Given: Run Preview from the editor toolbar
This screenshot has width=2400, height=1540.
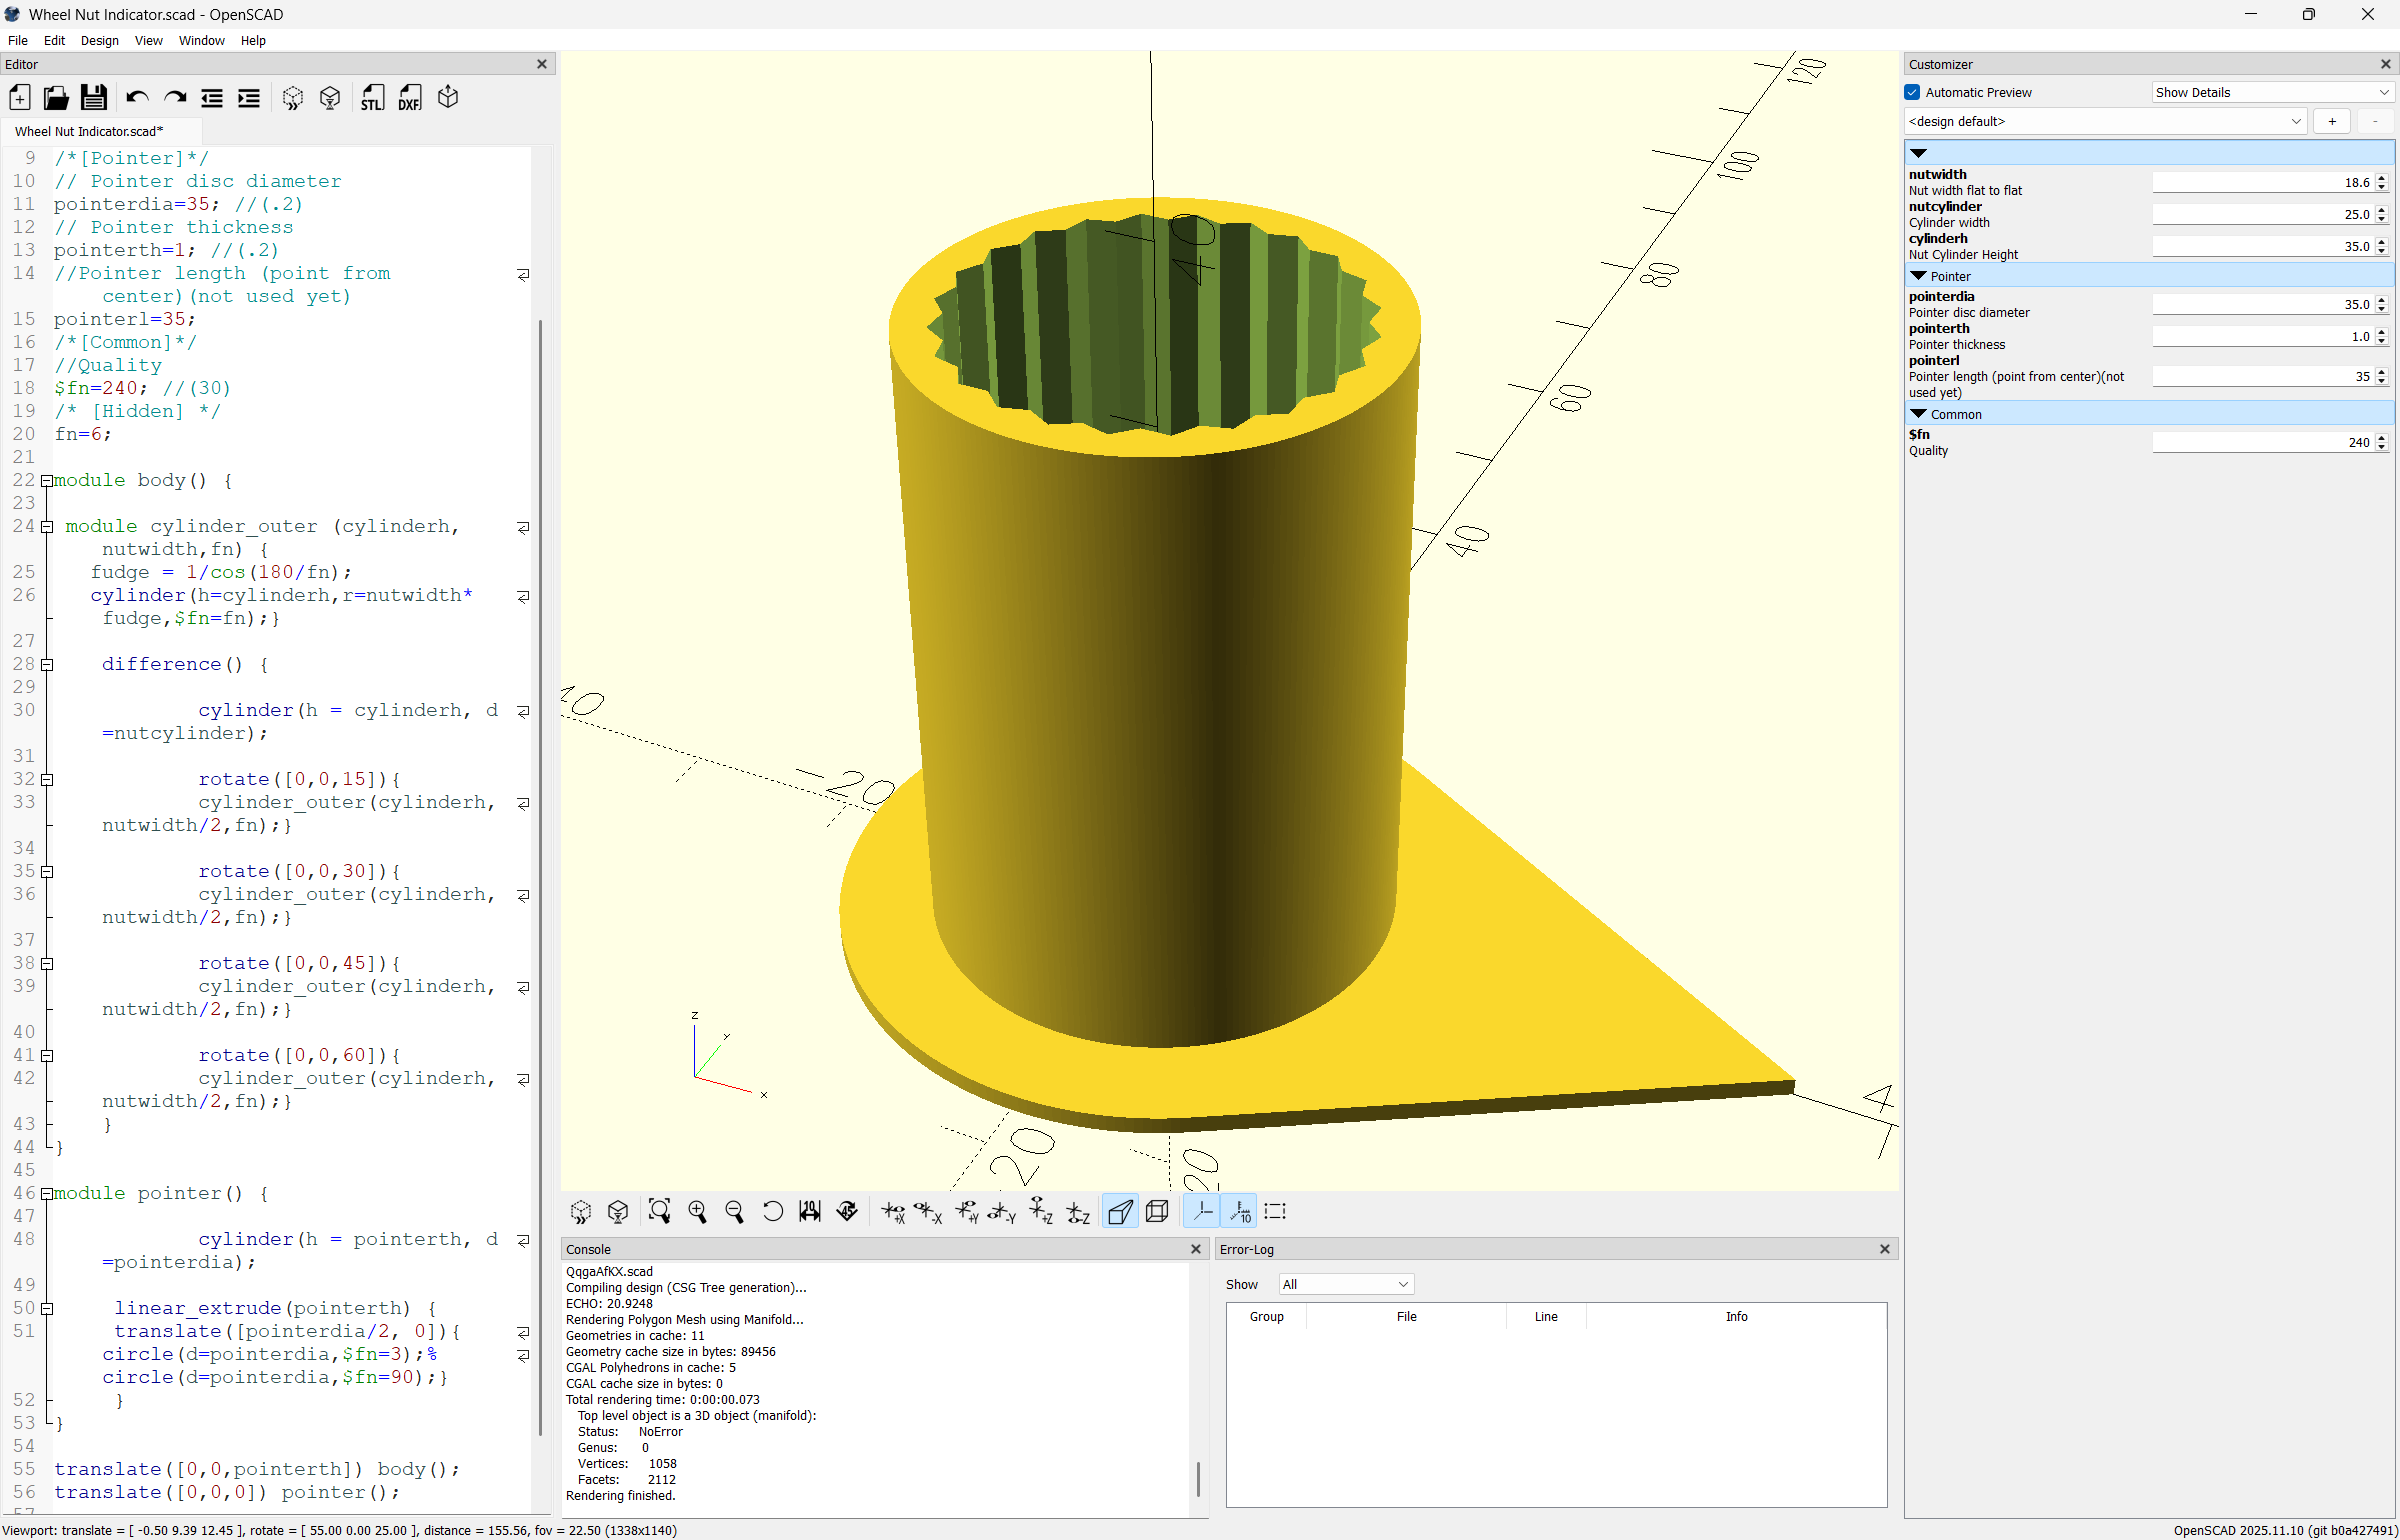Looking at the screenshot, I should point(293,98).
